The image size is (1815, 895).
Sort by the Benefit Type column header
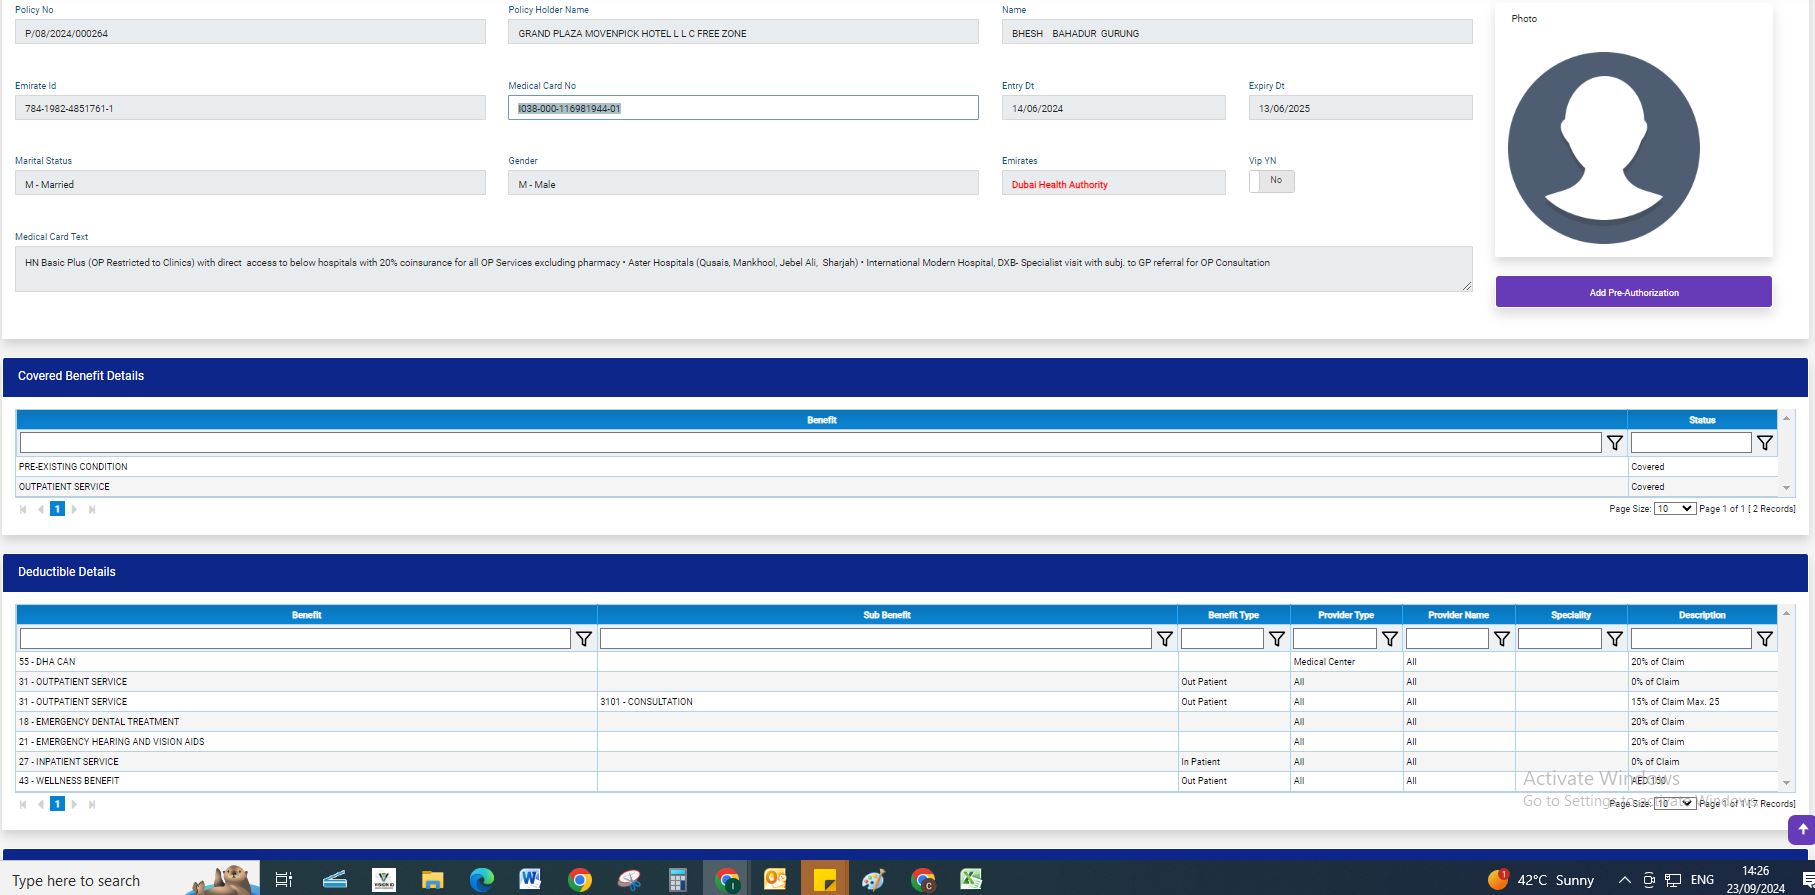pyautogui.click(x=1233, y=615)
